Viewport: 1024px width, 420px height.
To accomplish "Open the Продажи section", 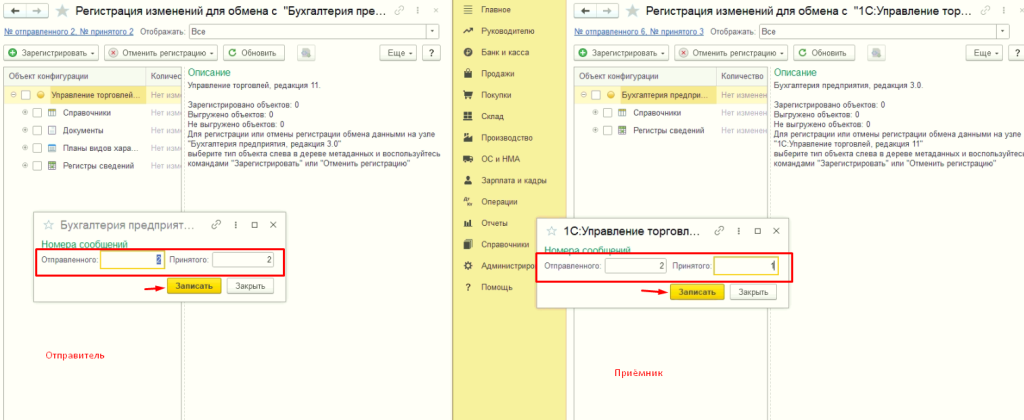I will tap(497, 74).
